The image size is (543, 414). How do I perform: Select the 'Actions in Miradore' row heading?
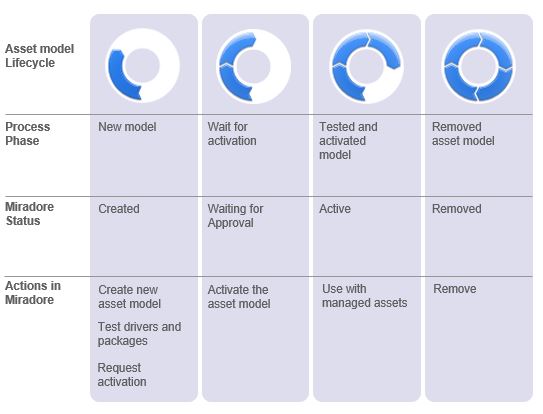point(33,293)
